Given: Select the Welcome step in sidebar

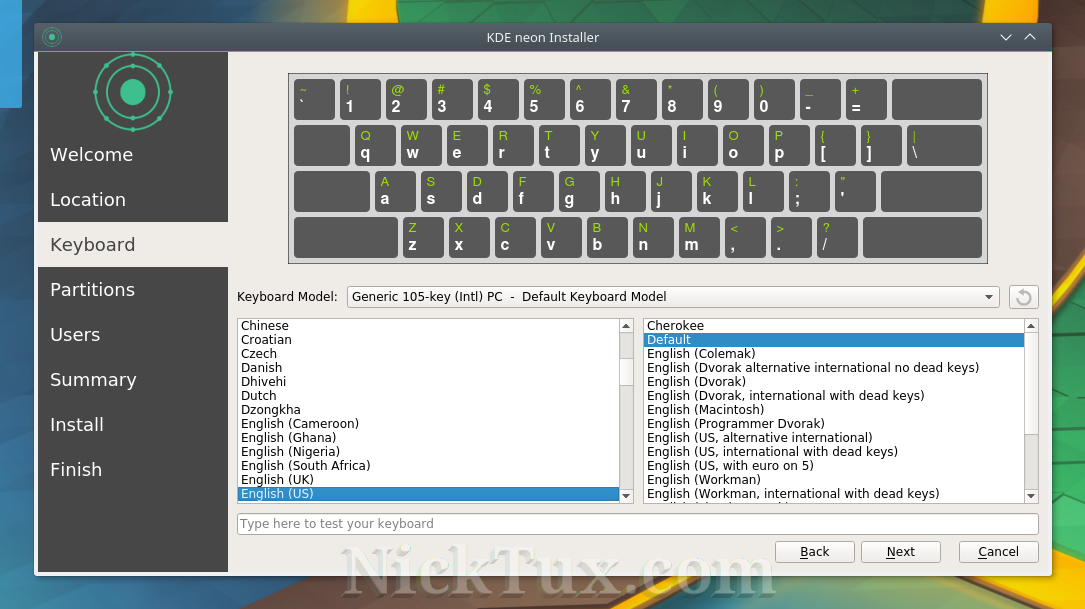Looking at the screenshot, I should (92, 155).
